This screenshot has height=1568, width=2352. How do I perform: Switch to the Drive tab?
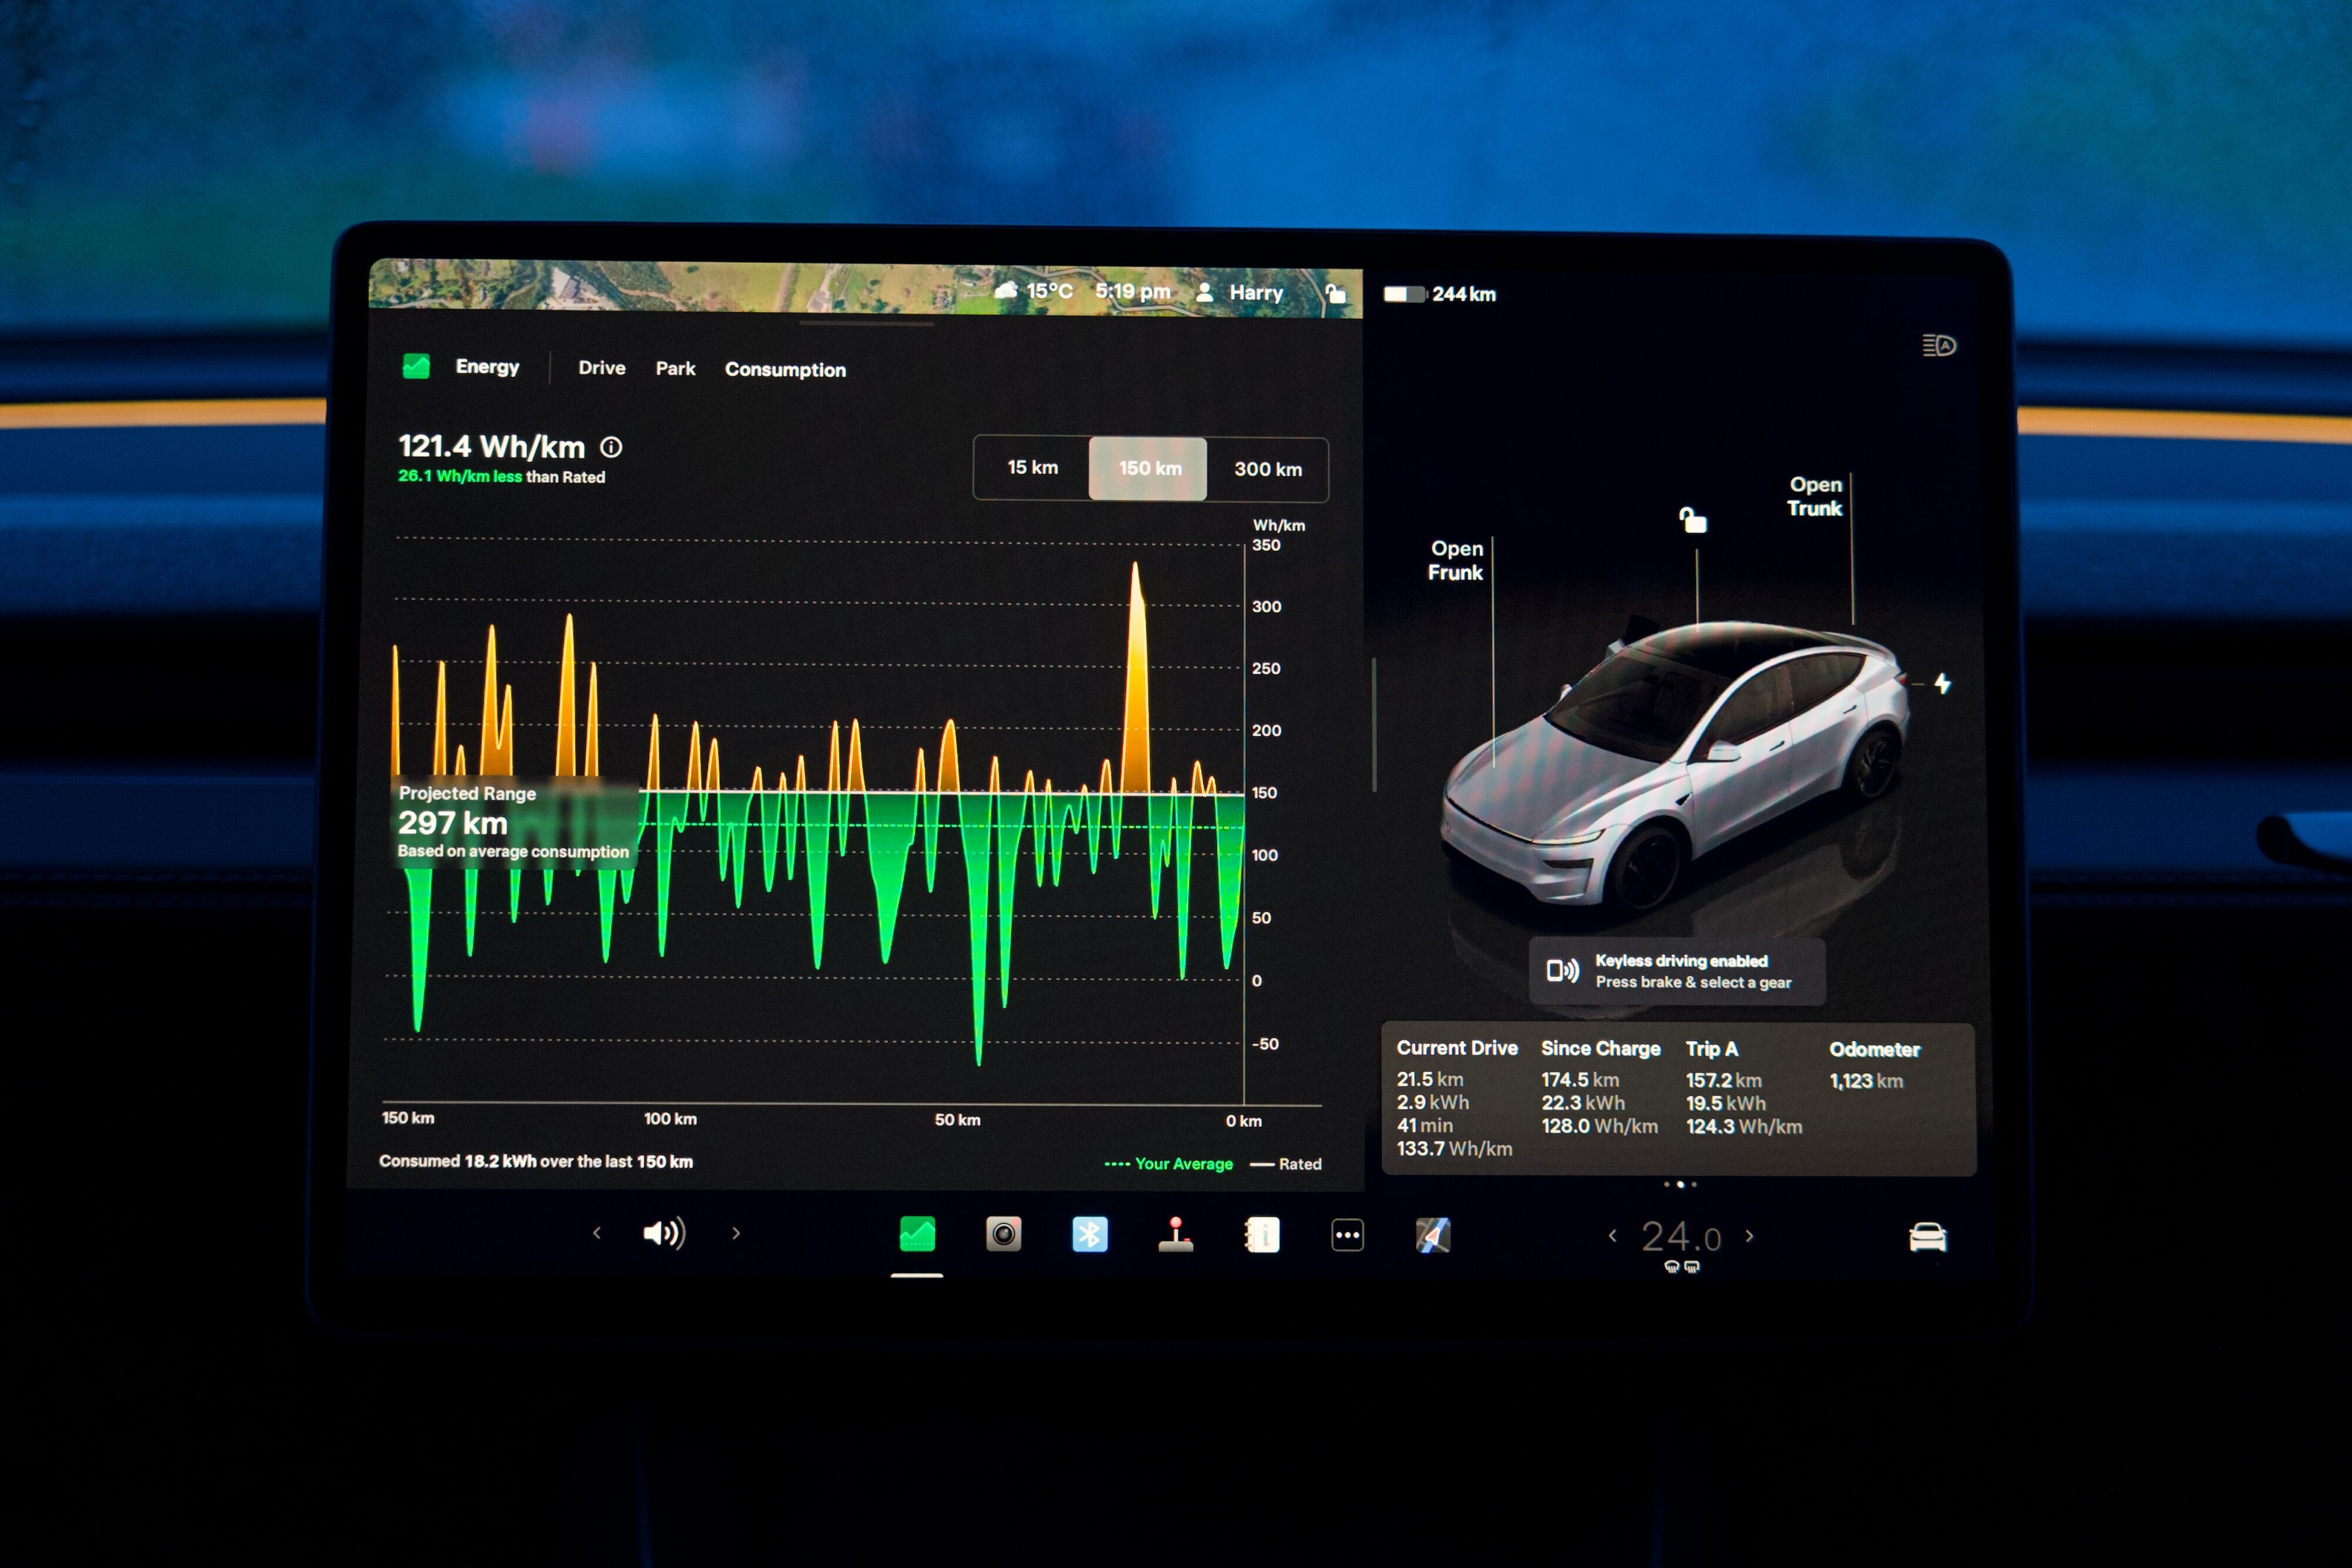pyautogui.click(x=602, y=368)
